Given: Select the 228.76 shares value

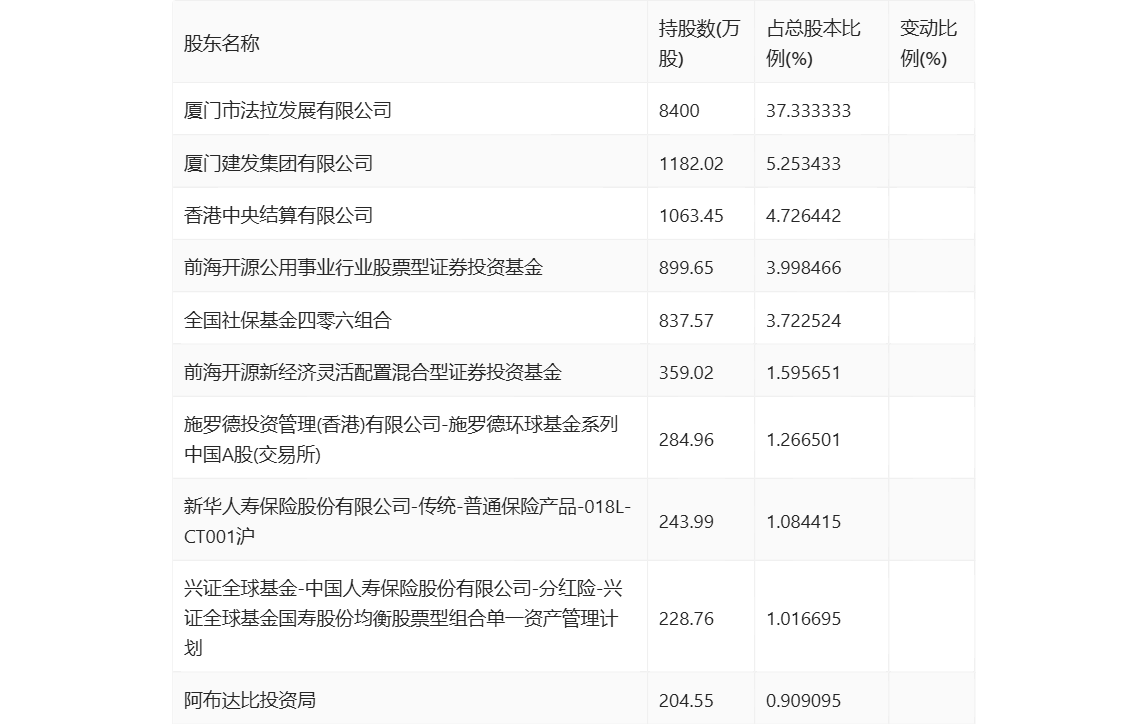Looking at the screenshot, I should pyautogui.click(x=686, y=619).
